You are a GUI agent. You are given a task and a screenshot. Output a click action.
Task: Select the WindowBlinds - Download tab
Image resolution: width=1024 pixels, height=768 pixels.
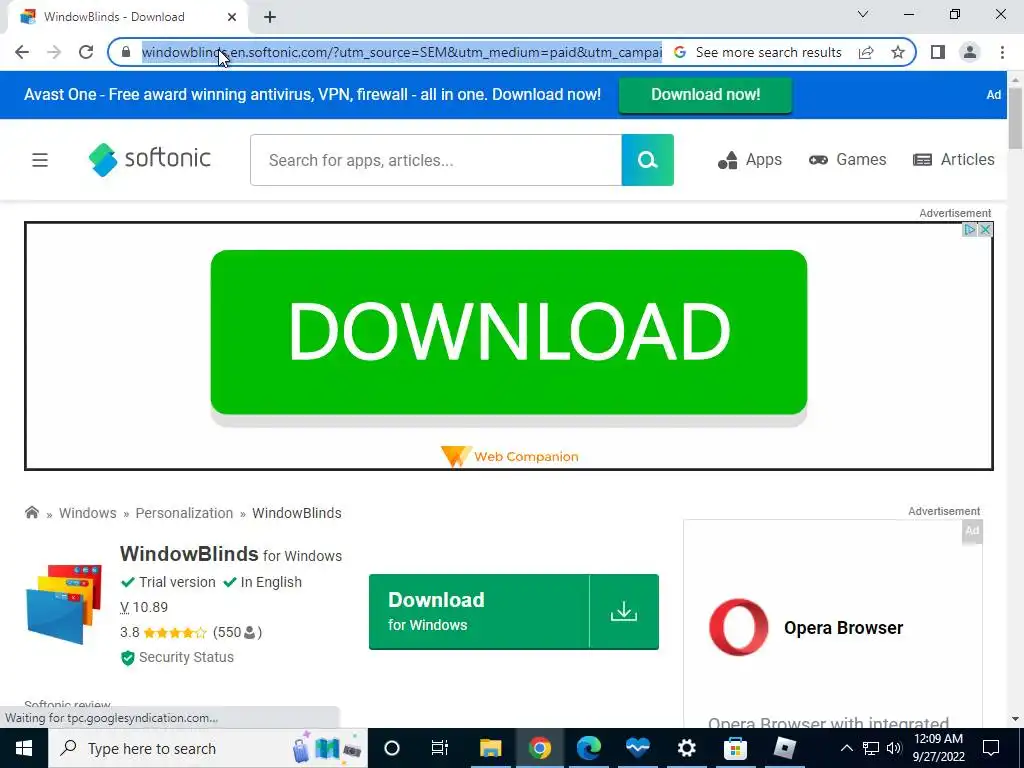(129, 17)
